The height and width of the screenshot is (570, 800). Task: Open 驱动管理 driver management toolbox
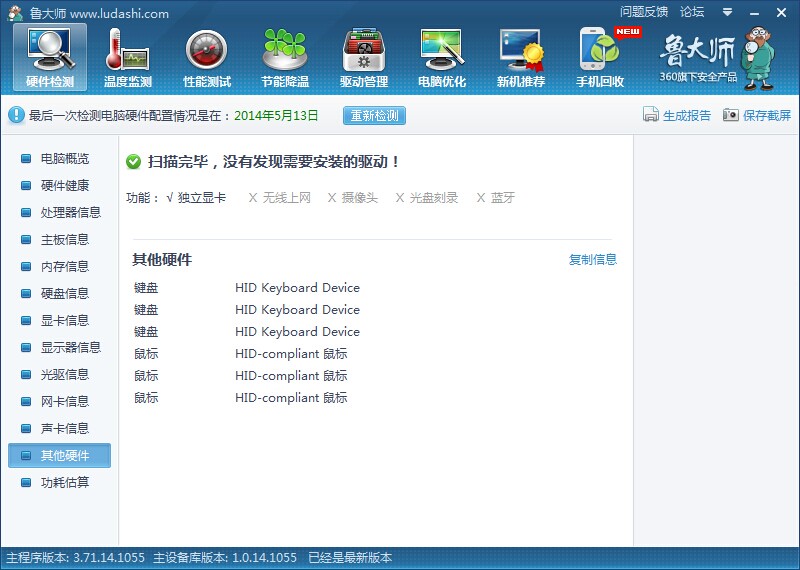pos(364,57)
